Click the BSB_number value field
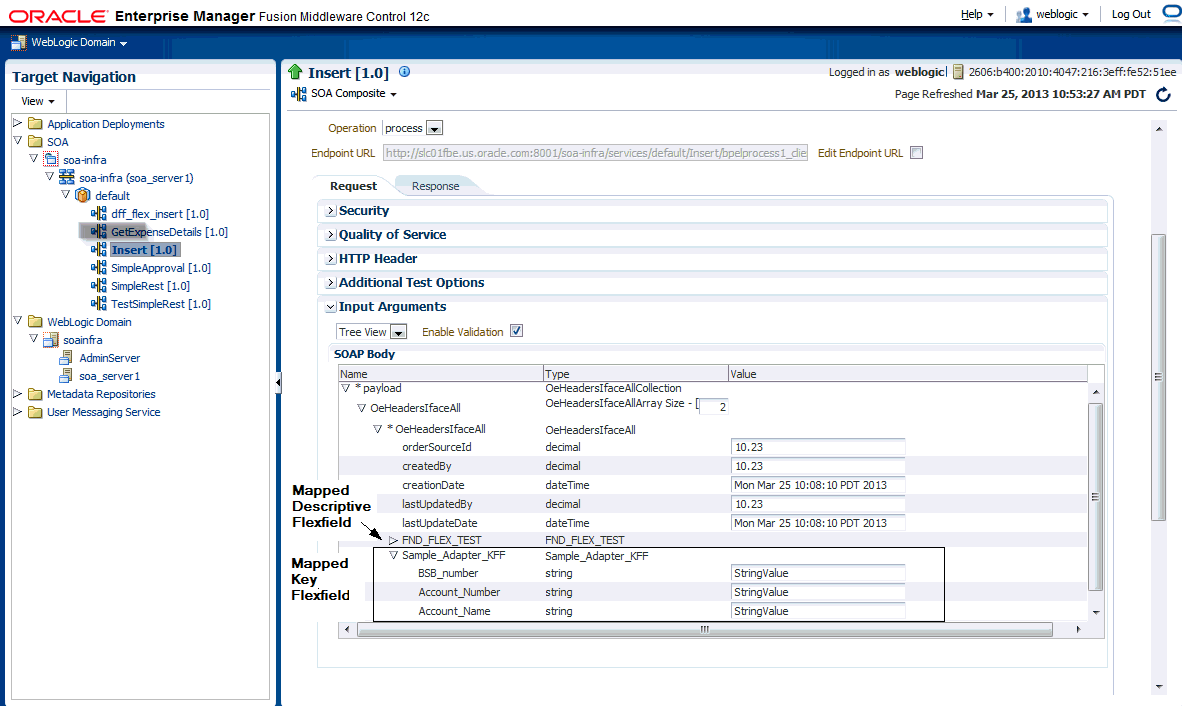 click(818, 573)
